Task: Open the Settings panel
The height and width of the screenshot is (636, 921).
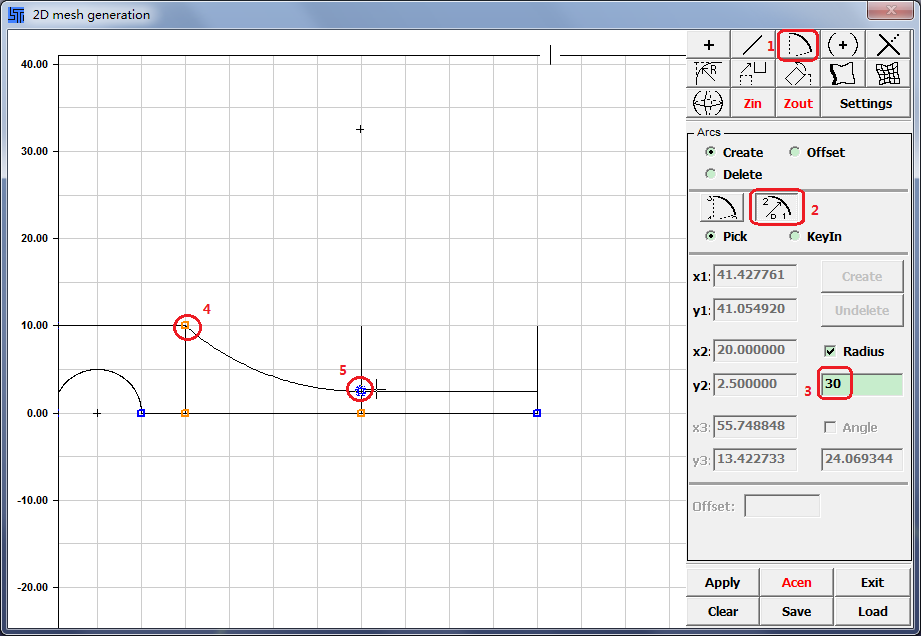Action: click(865, 103)
